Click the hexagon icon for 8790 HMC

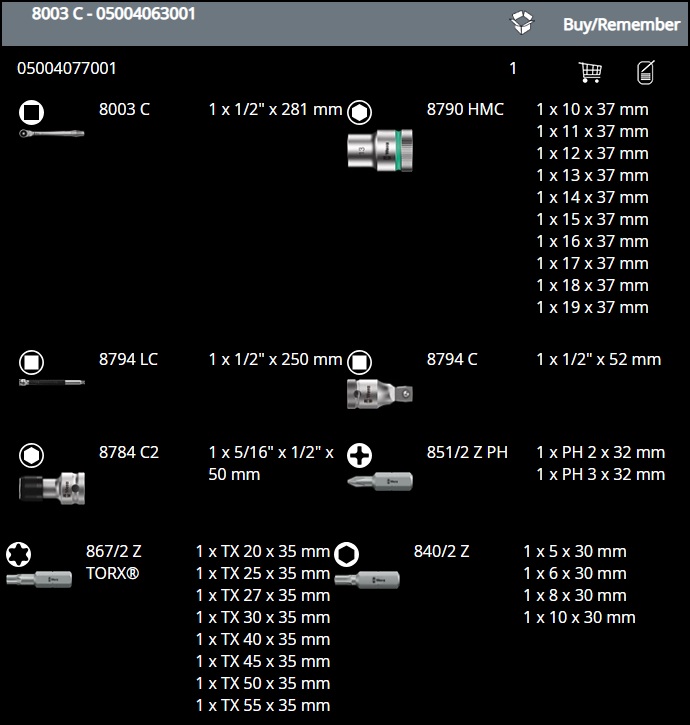pos(359,112)
